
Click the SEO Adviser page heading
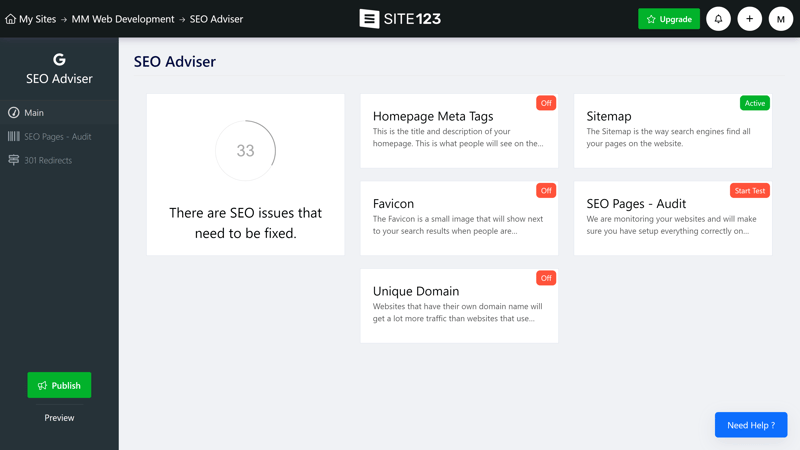tap(174, 62)
